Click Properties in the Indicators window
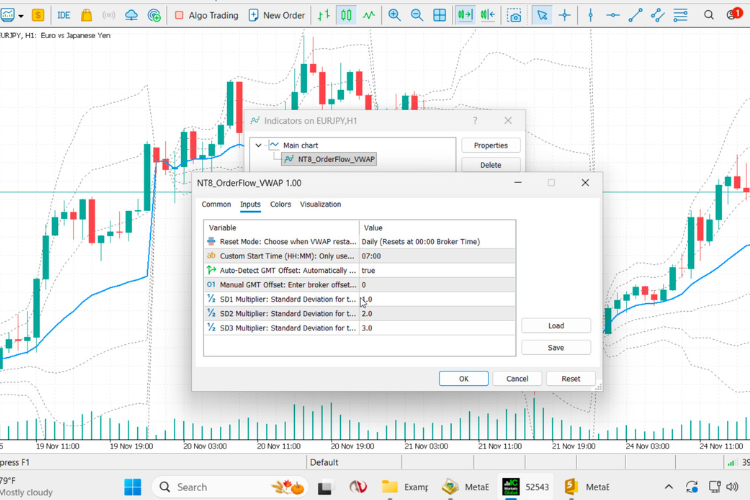 (491, 145)
